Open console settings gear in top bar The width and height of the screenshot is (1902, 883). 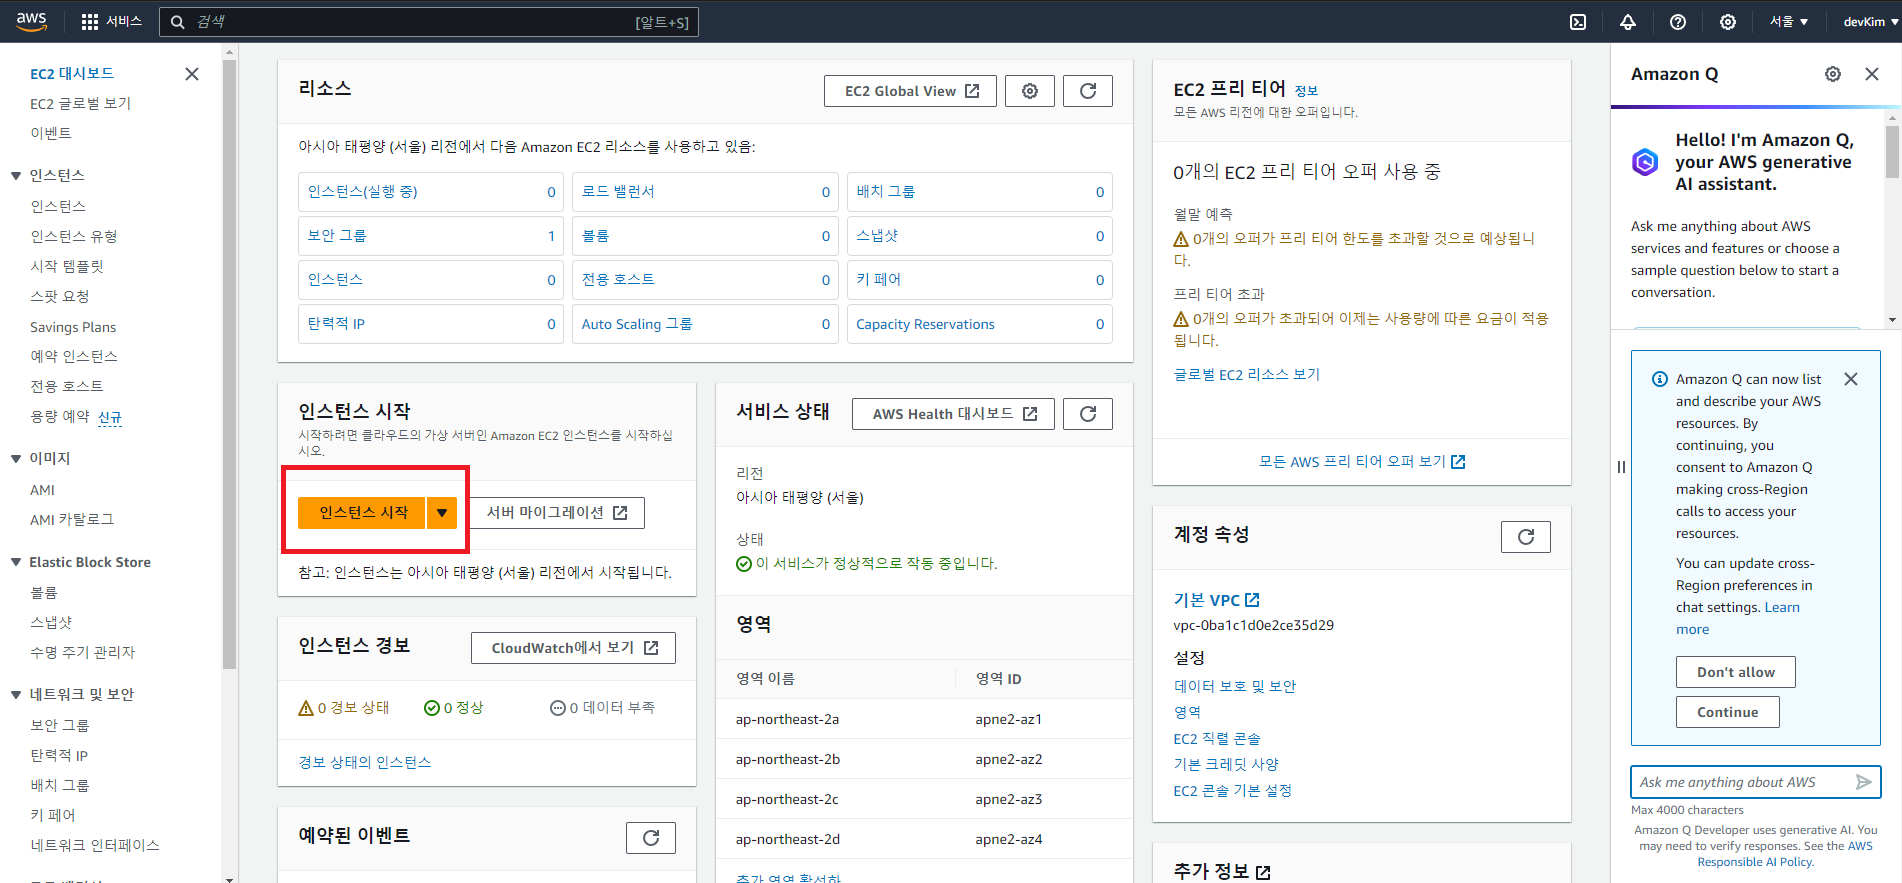(1728, 22)
